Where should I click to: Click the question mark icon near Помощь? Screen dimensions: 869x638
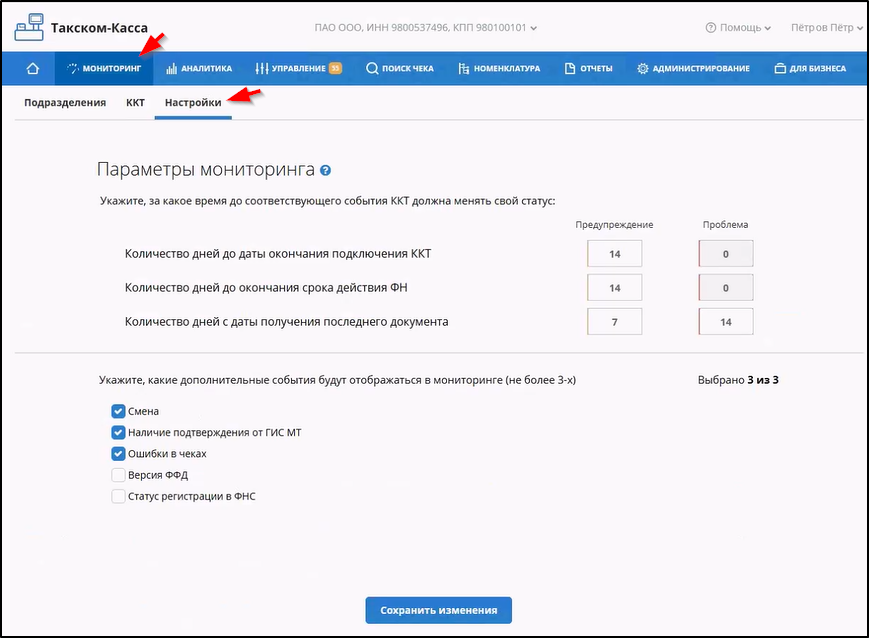(x=710, y=28)
